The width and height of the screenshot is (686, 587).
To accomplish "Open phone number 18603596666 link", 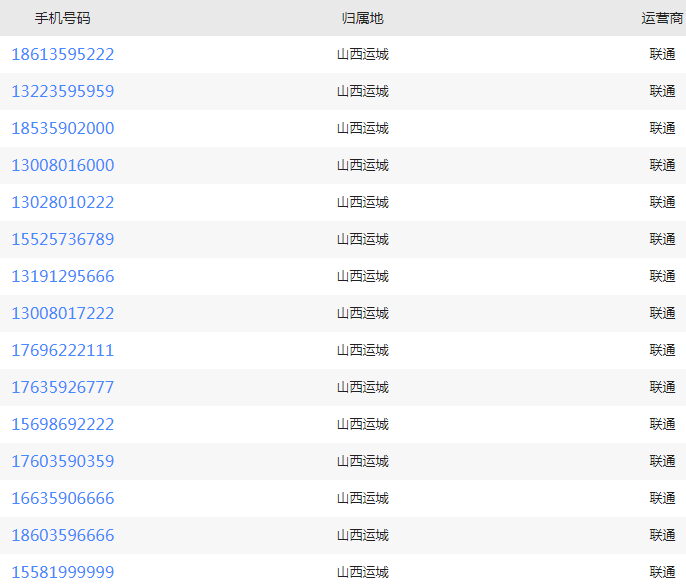I will point(63,535).
